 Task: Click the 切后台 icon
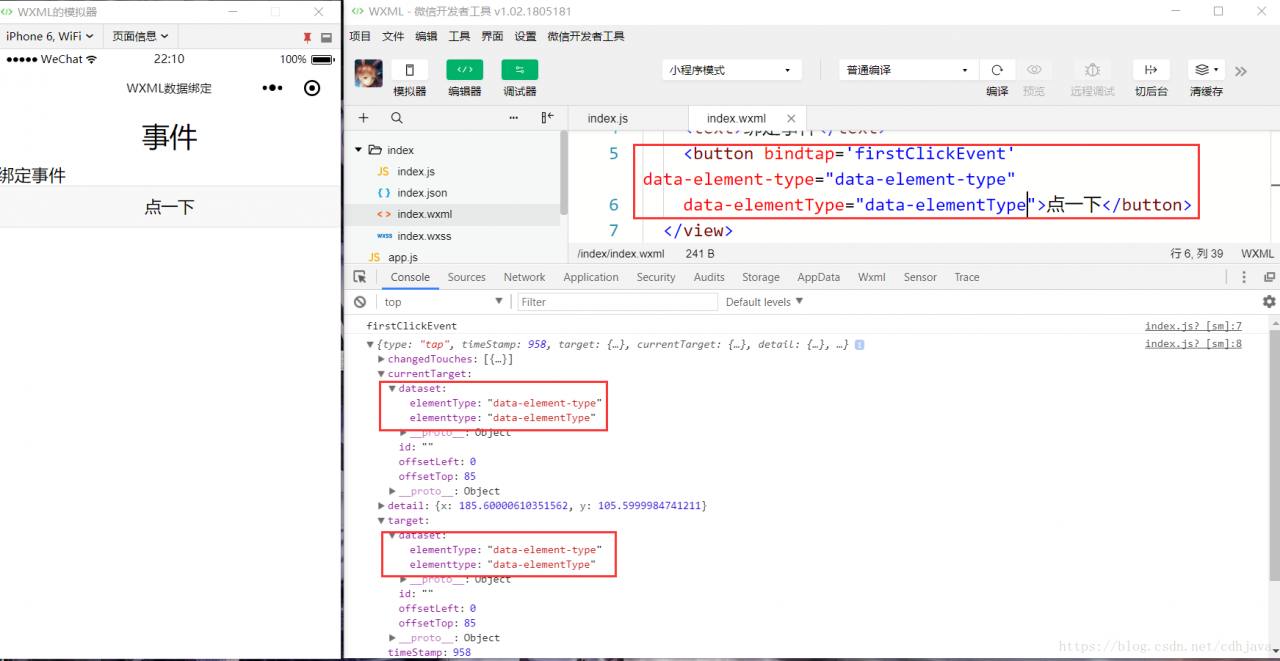[1150, 70]
